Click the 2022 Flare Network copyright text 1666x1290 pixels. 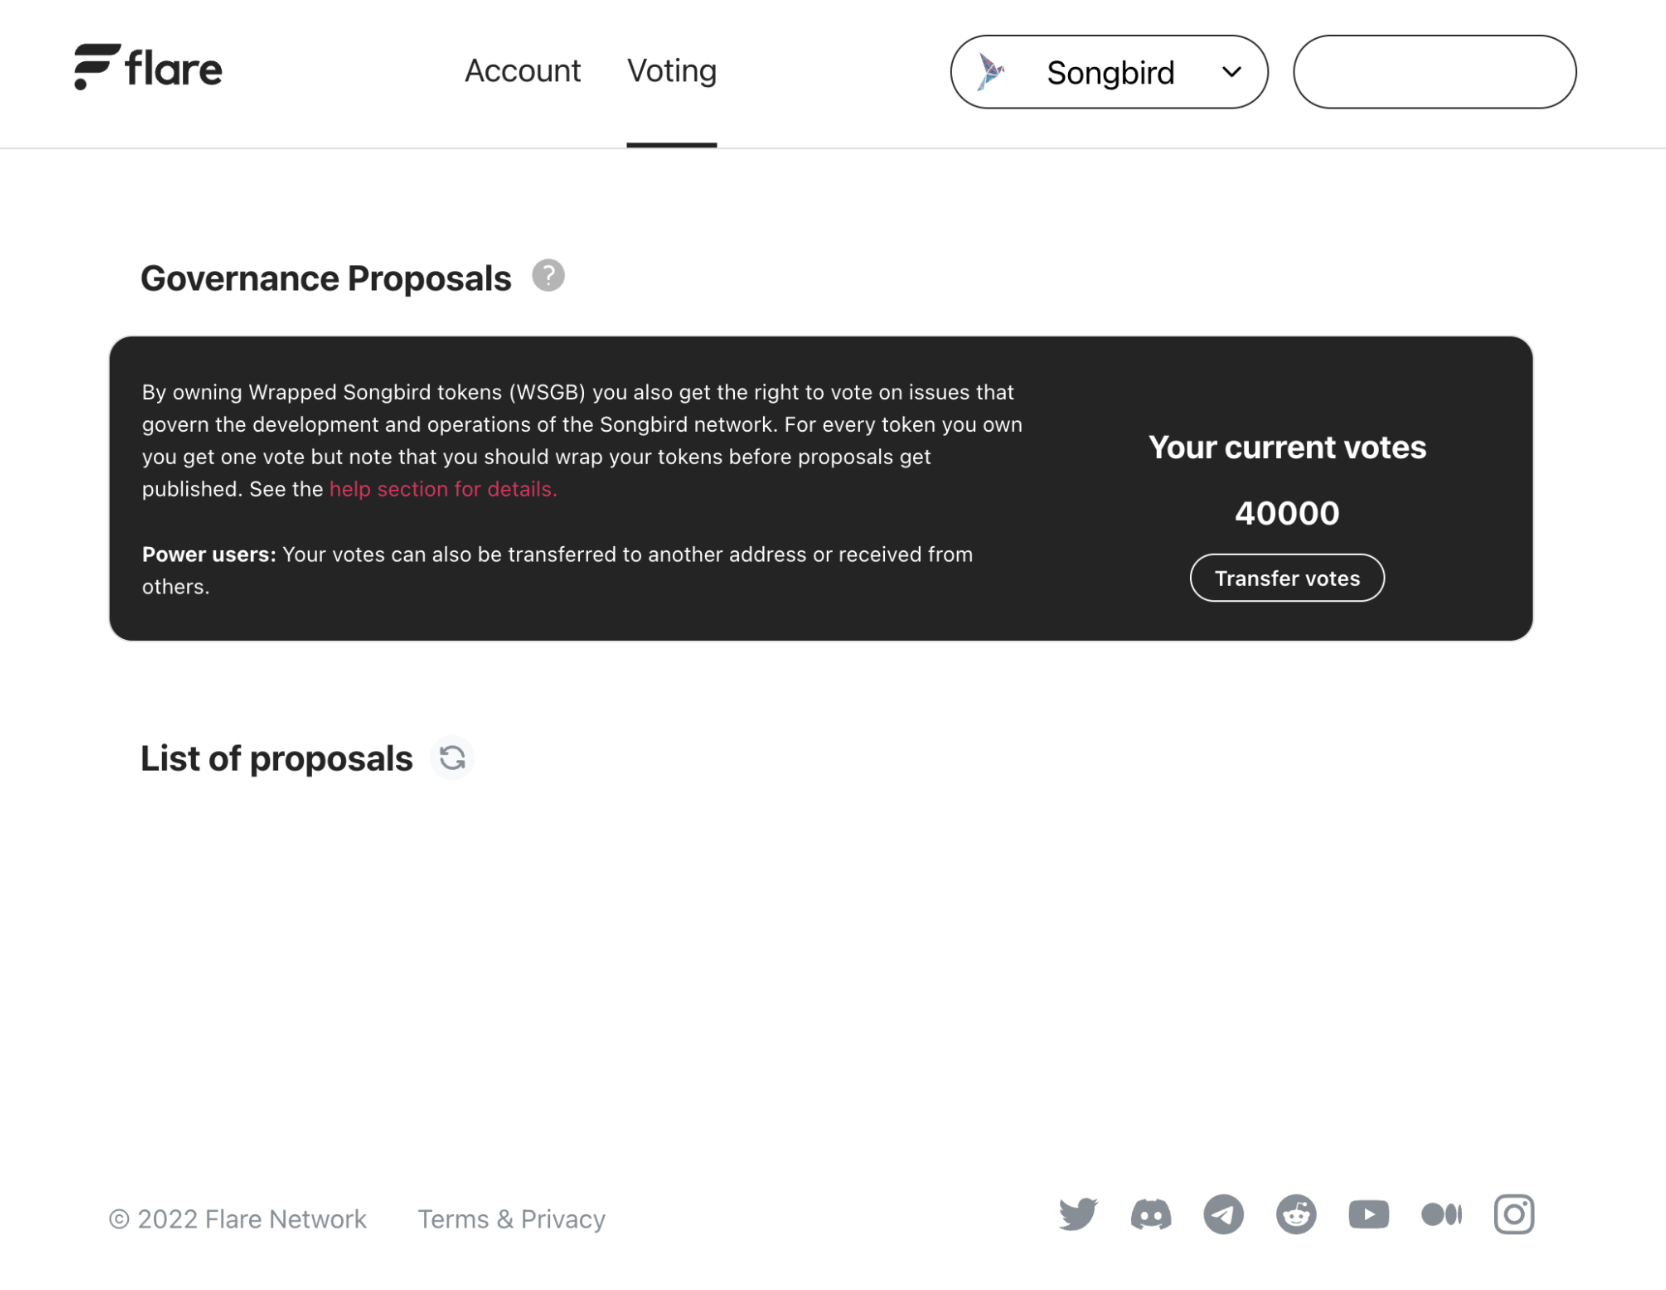pyautogui.click(x=238, y=1219)
